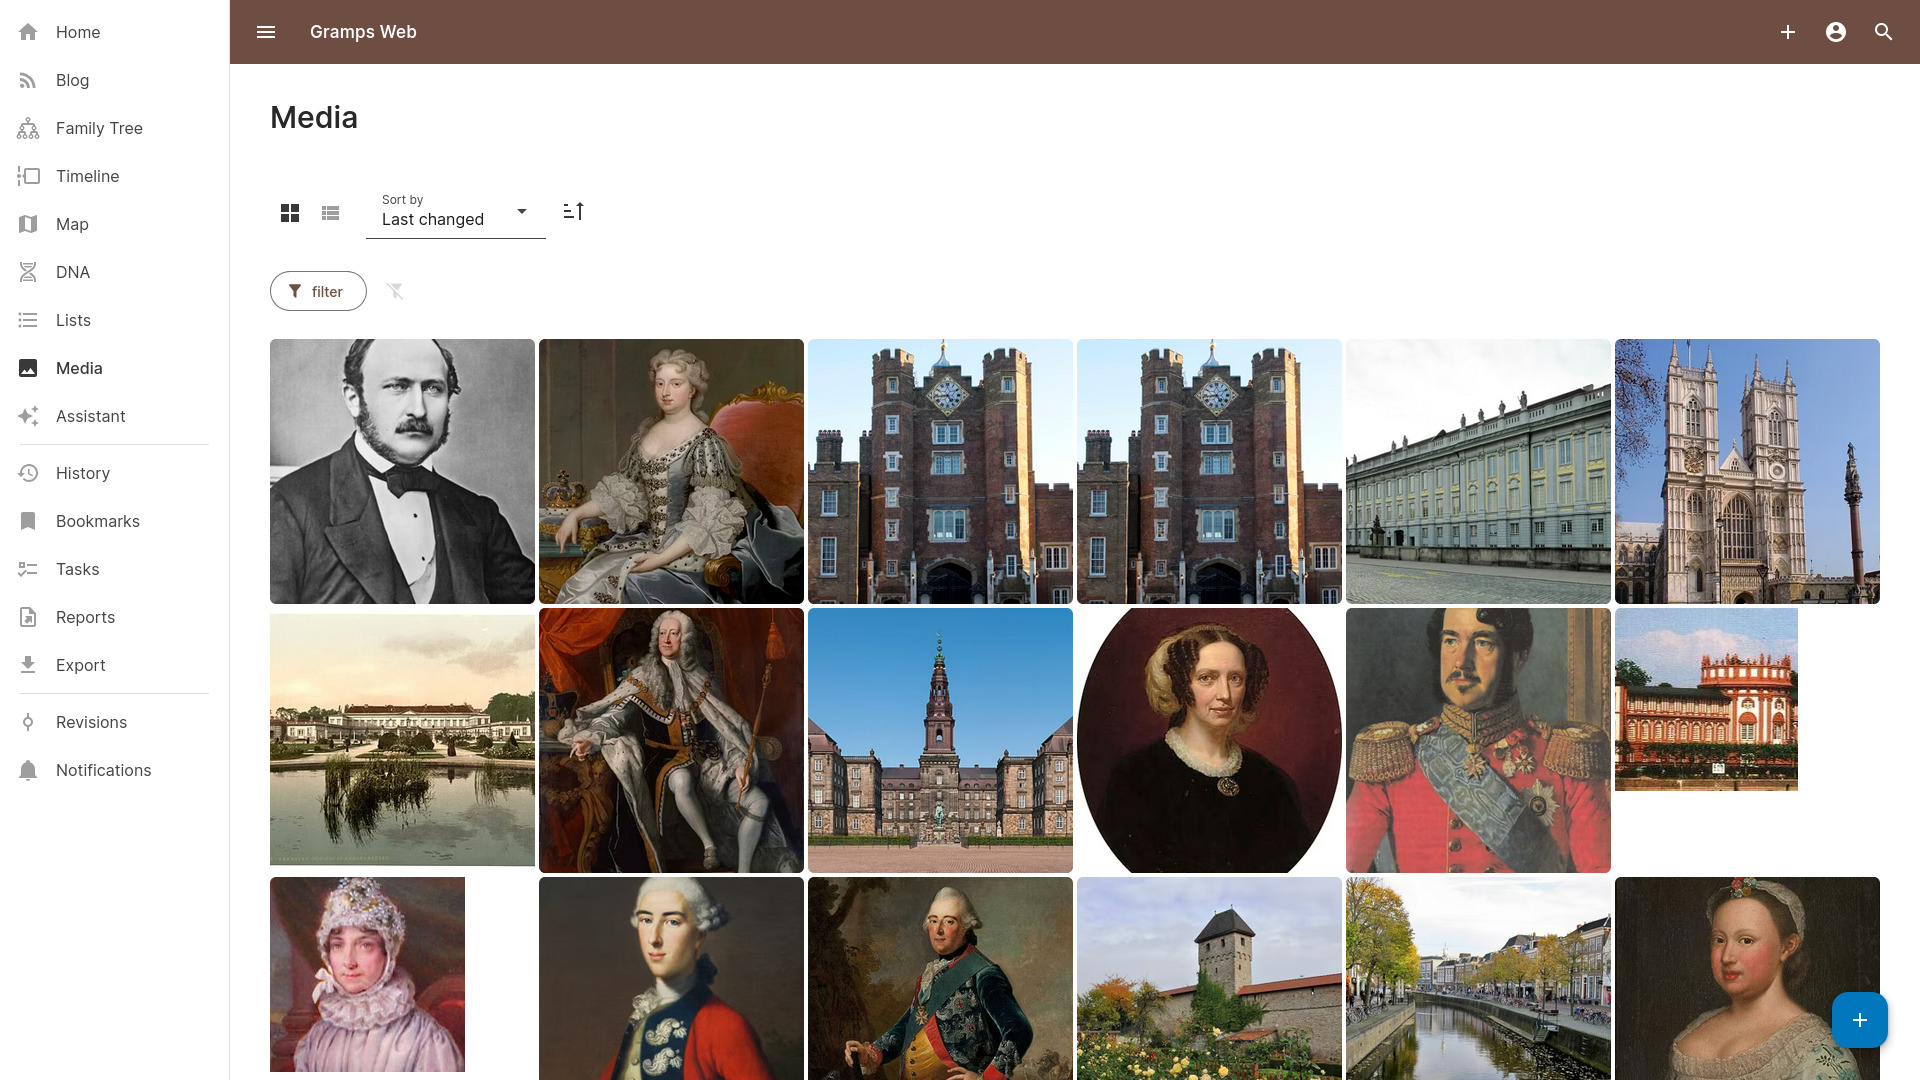Click the Home icon in sidebar
Screen dimensions: 1920x1080
point(28,32)
